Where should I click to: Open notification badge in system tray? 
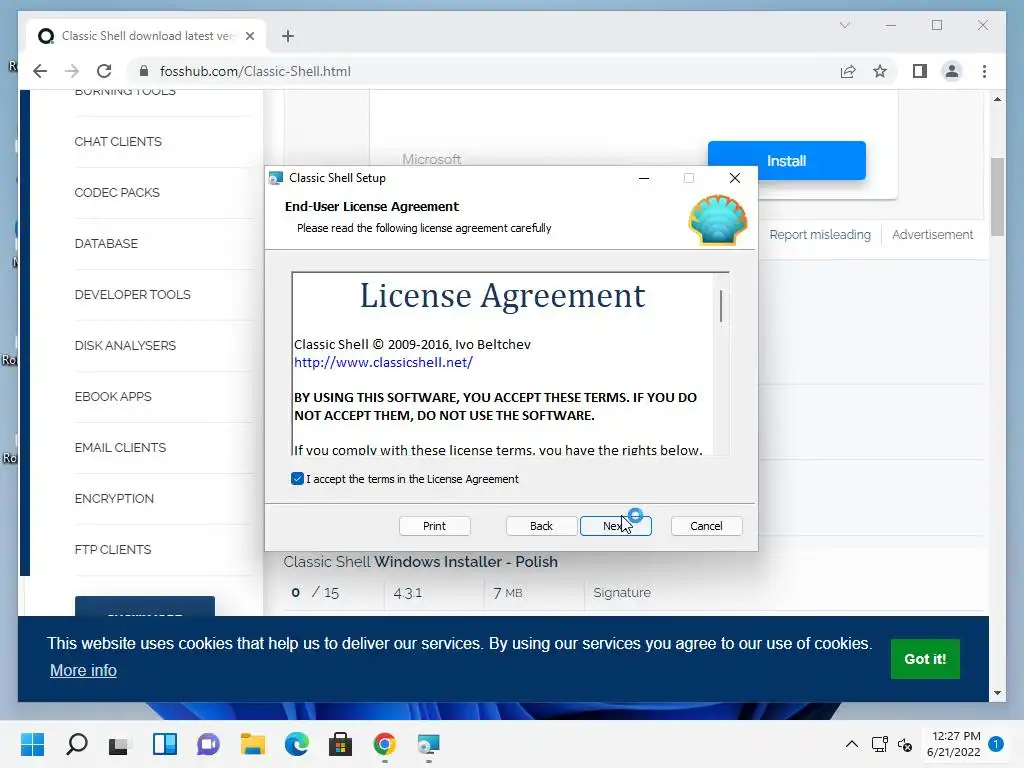point(996,744)
